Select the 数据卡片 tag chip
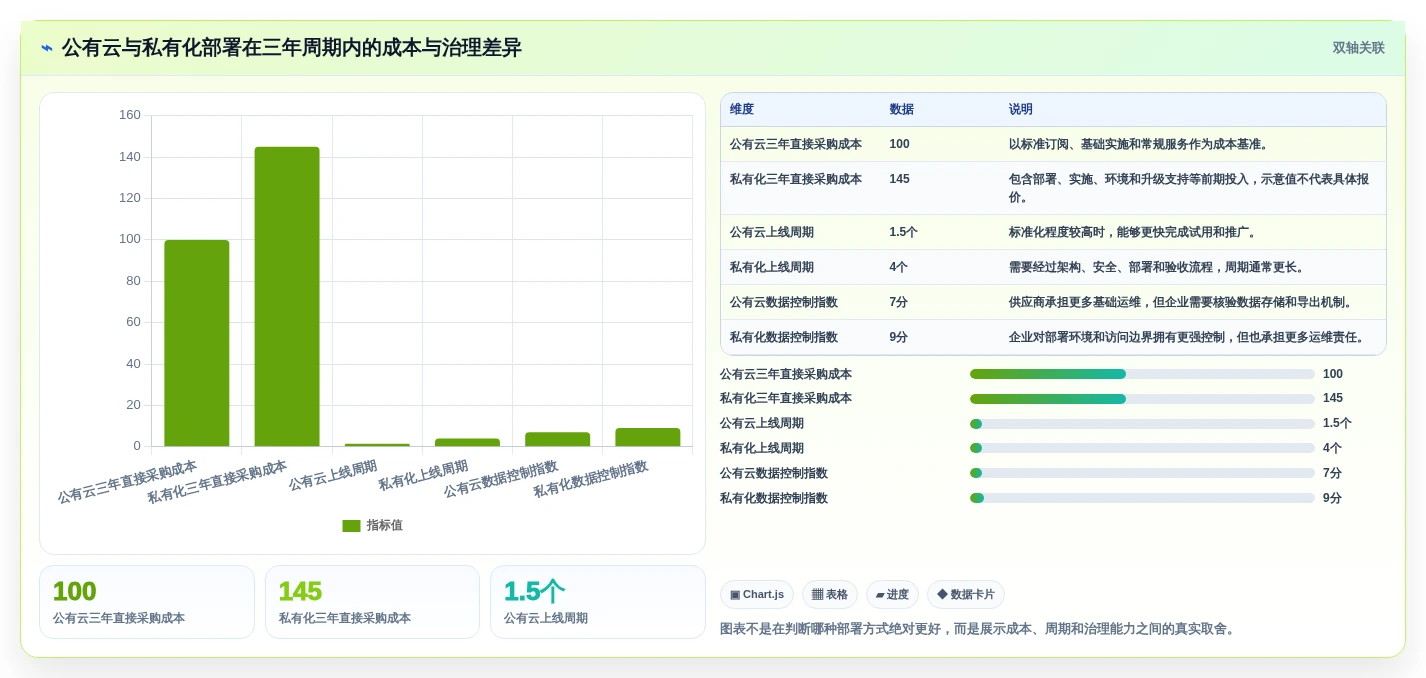Image resolution: width=1426 pixels, height=678 pixels. click(x=966, y=595)
